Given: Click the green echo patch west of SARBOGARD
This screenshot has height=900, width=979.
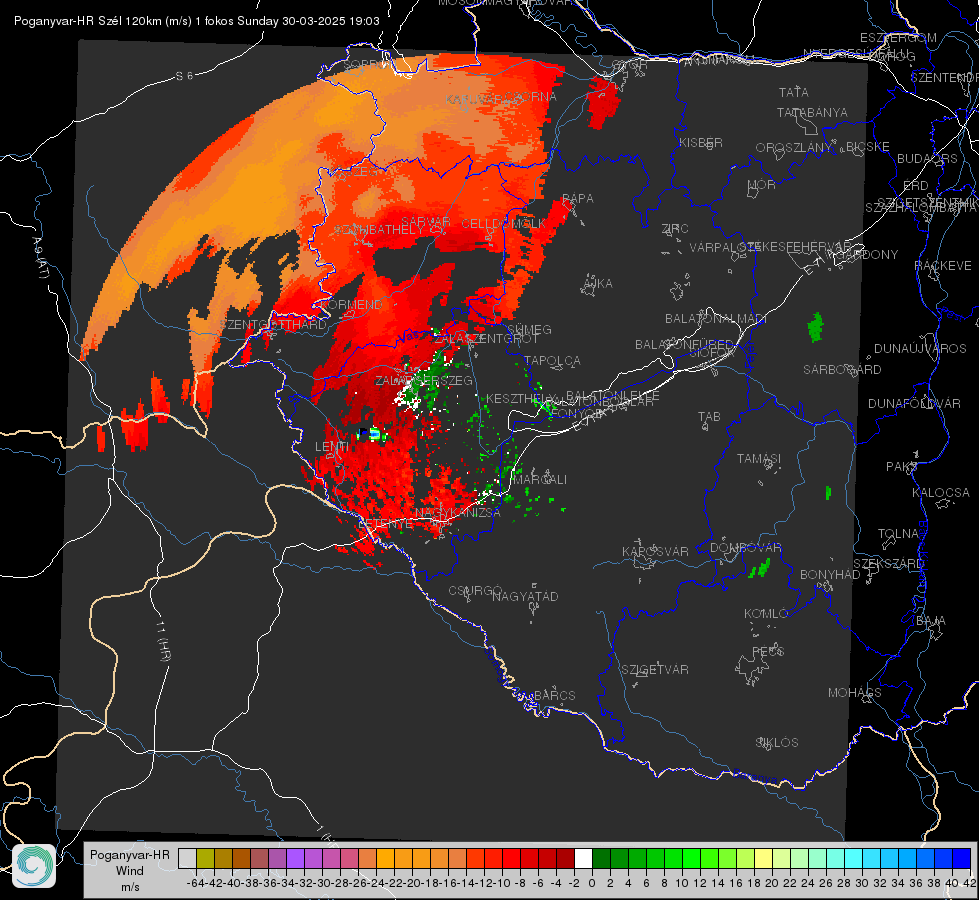Looking at the screenshot, I should coord(815,327).
